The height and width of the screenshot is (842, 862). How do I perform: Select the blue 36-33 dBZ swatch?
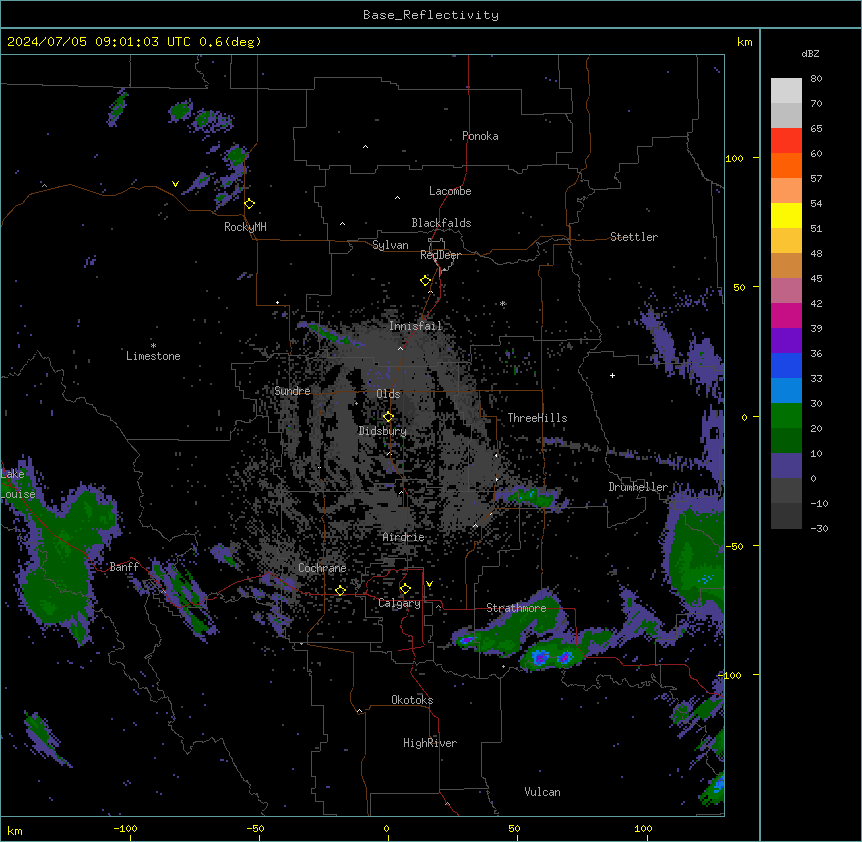(x=786, y=365)
